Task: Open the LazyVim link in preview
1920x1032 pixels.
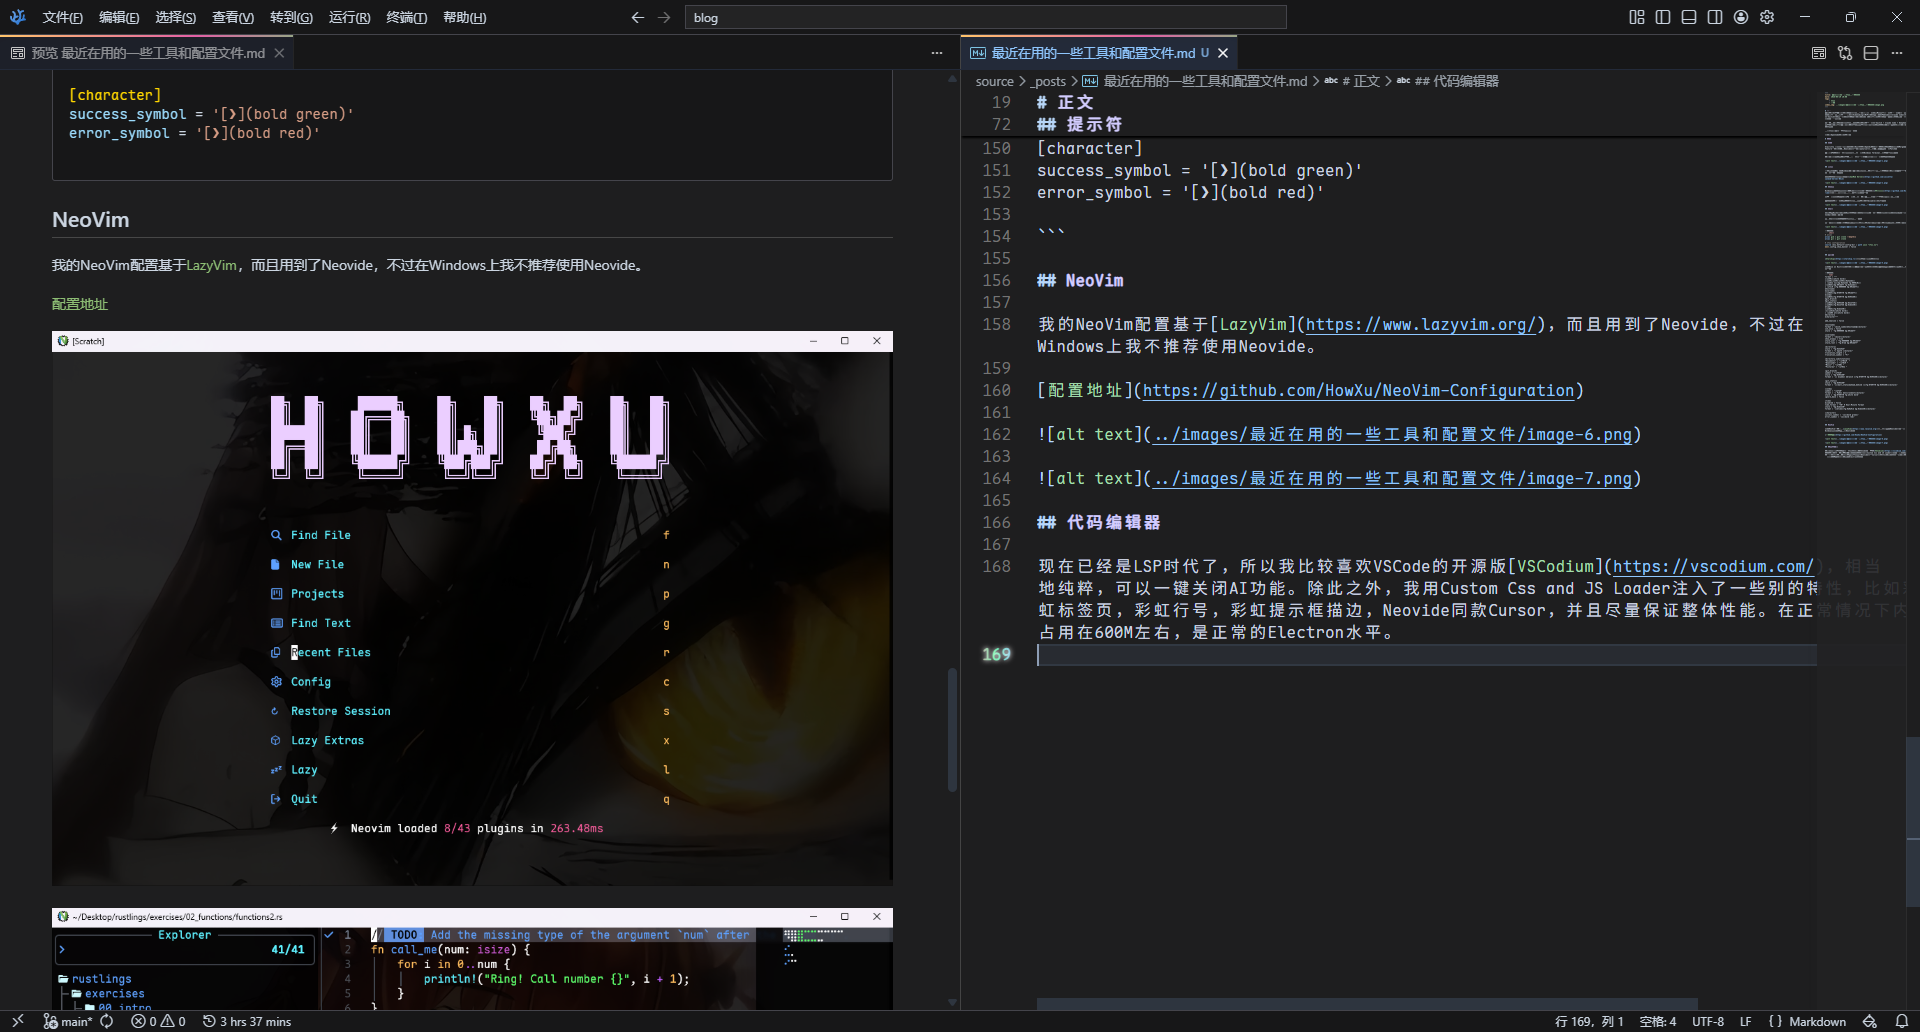Action: [211, 265]
